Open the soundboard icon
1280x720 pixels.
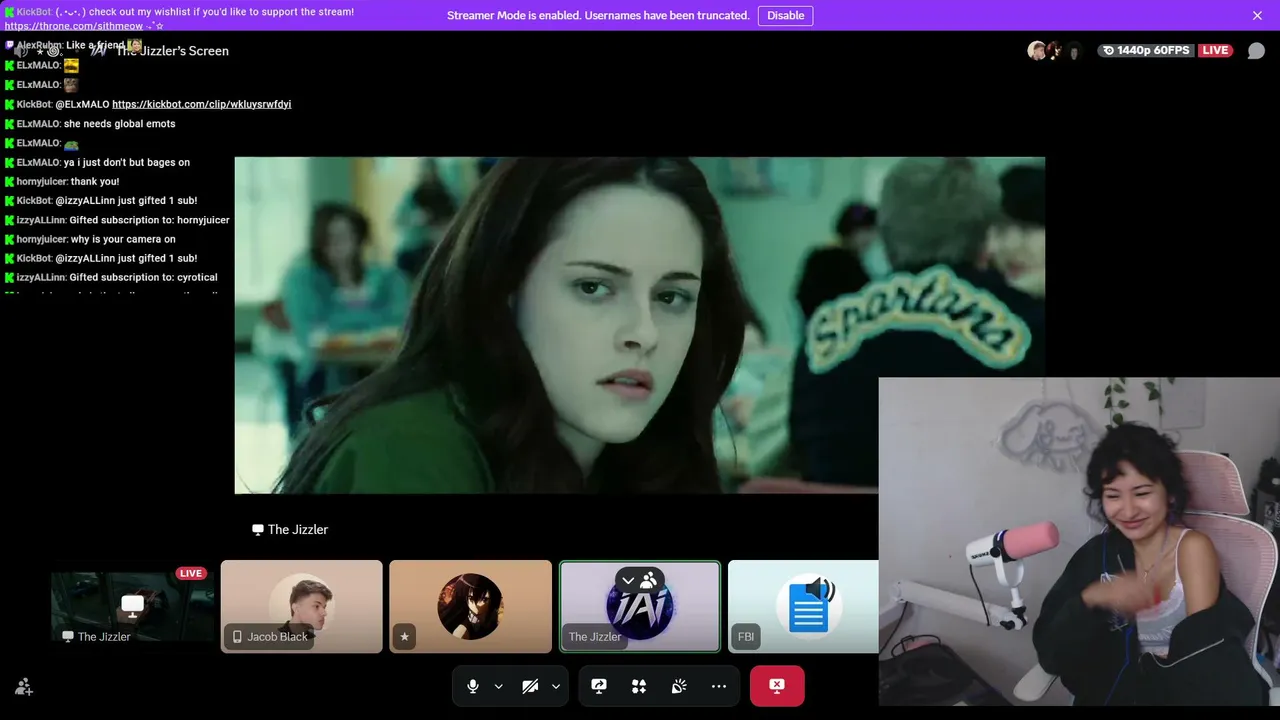679,686
